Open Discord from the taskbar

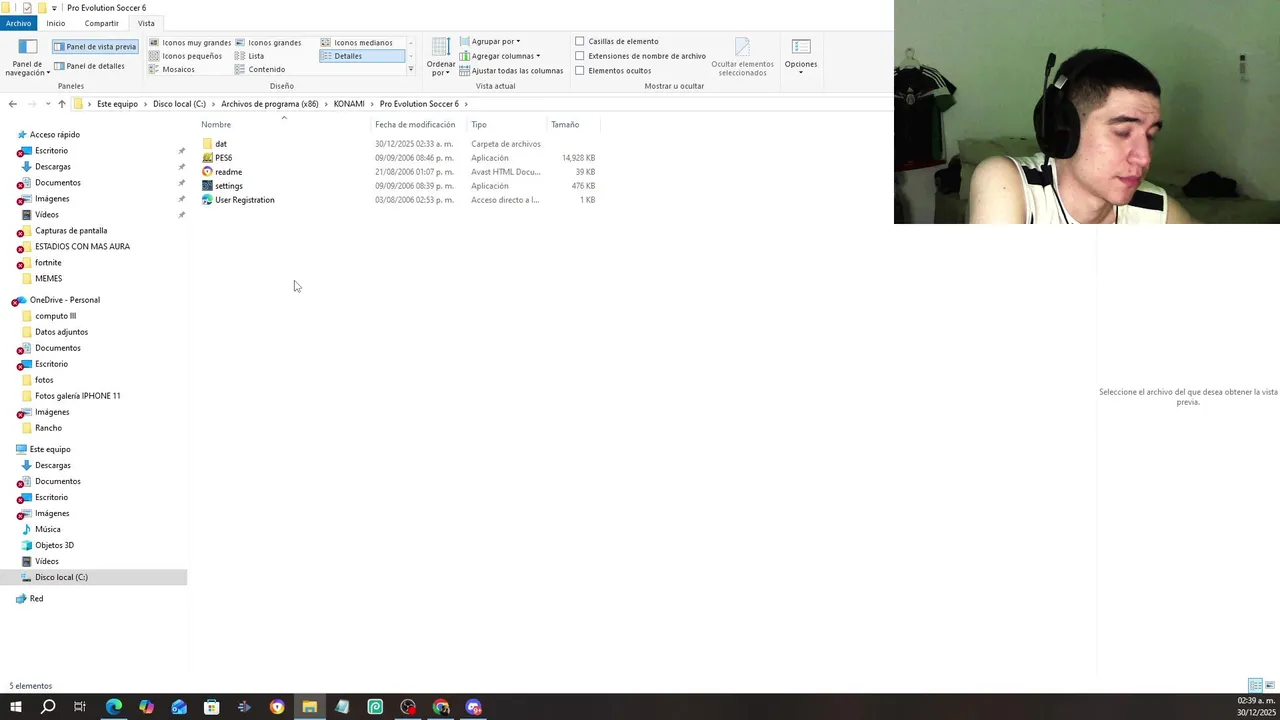474,707
